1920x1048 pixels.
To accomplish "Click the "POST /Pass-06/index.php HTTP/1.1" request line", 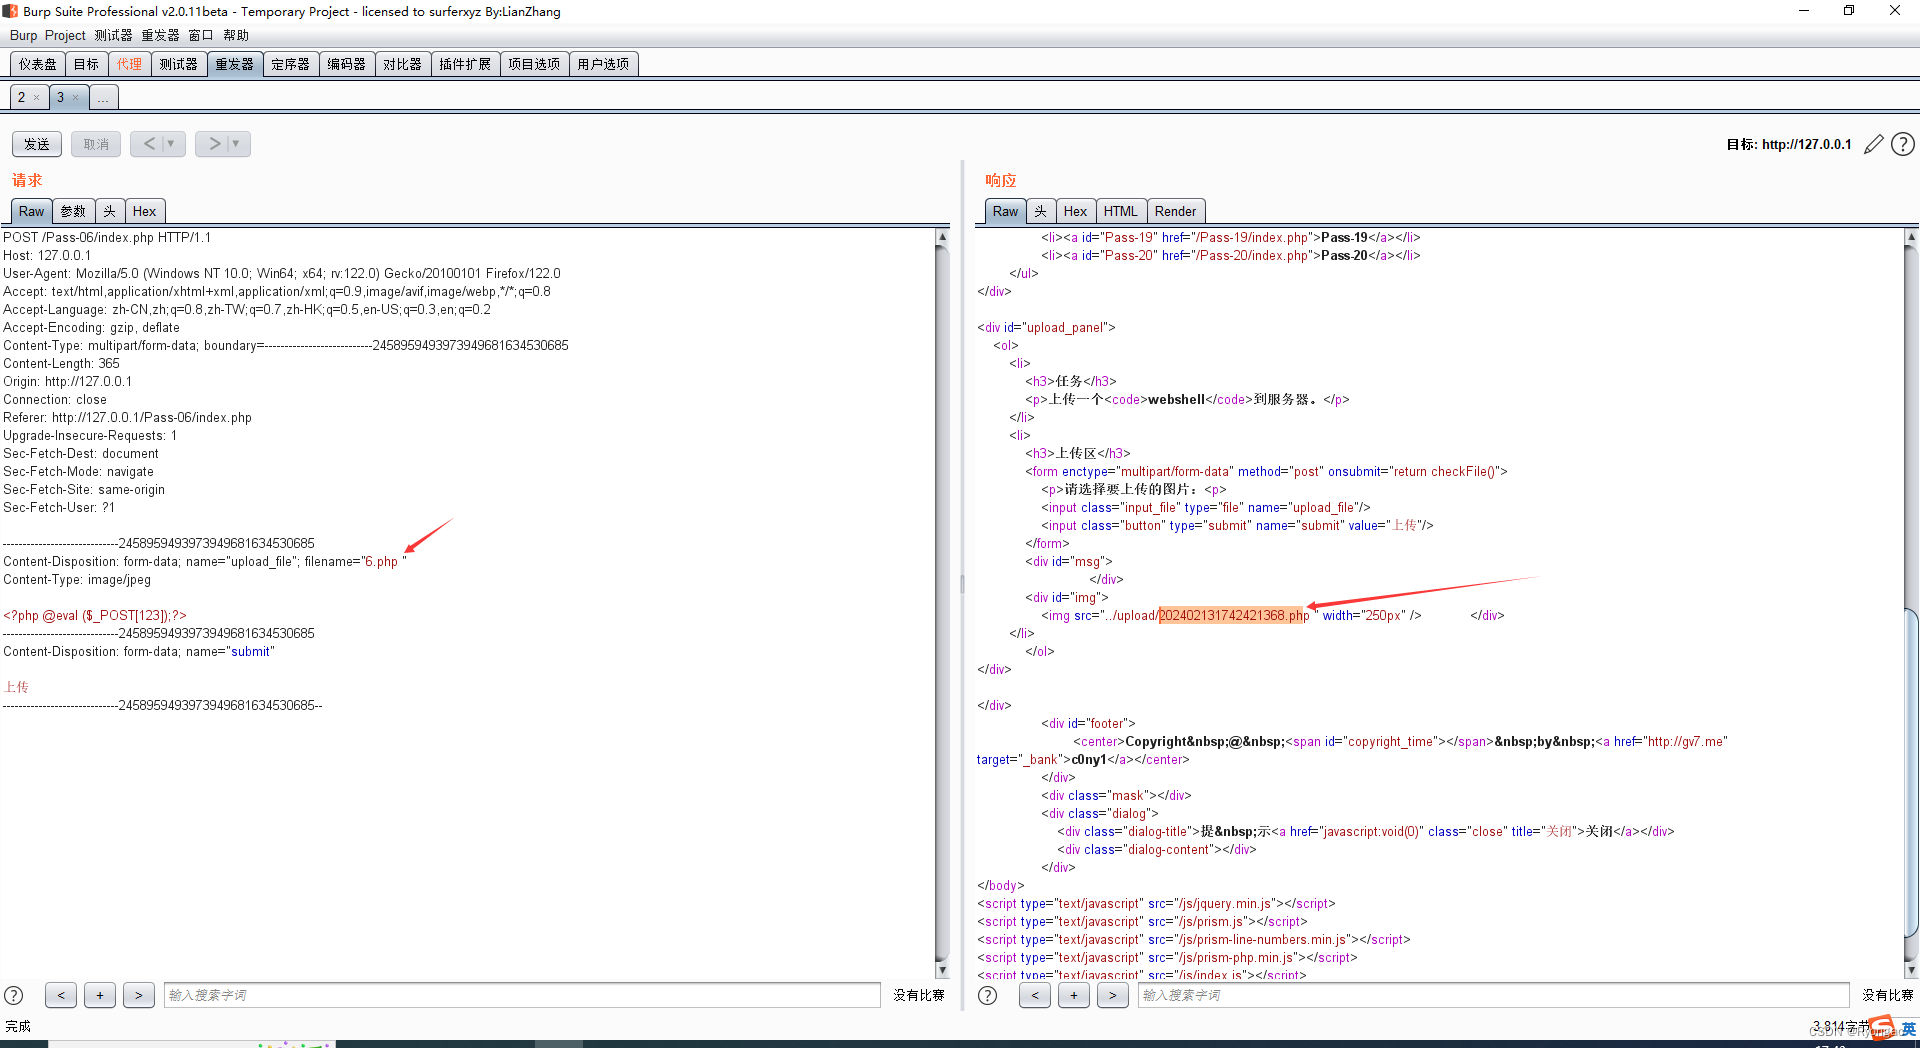I will tap(107, 238).
